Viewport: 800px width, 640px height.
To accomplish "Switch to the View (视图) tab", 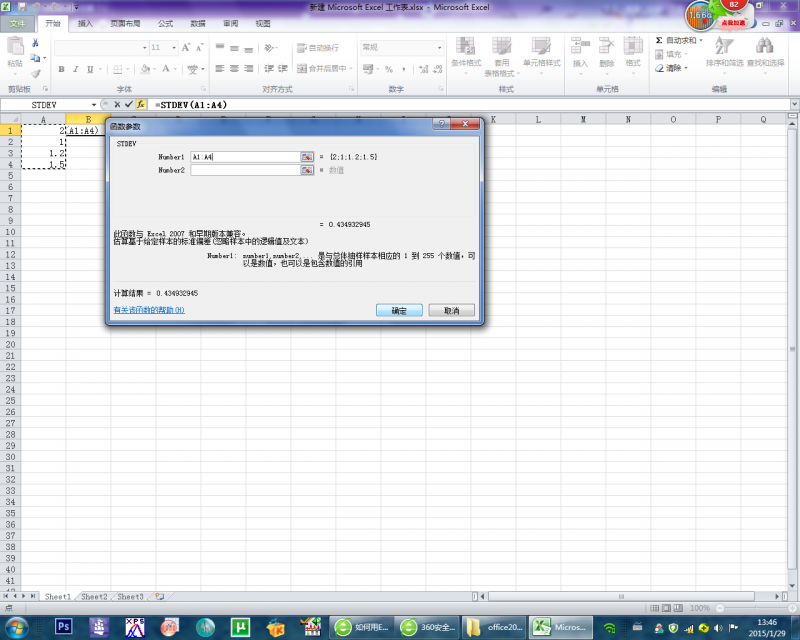I will coord(263,23).
